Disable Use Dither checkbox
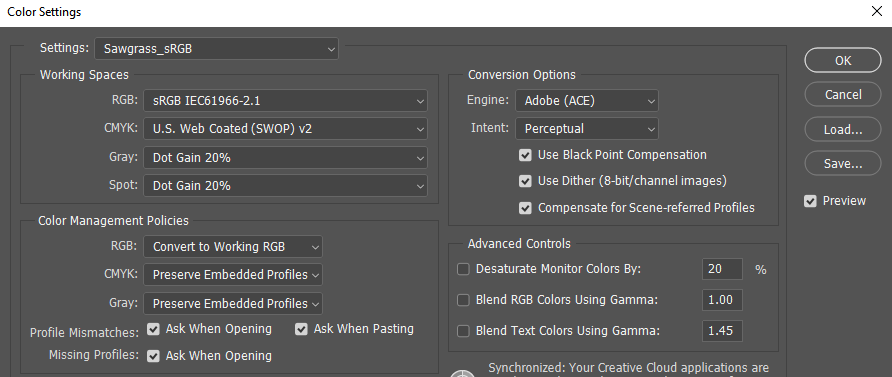The image size is (892, 377). tap(525, 181)
